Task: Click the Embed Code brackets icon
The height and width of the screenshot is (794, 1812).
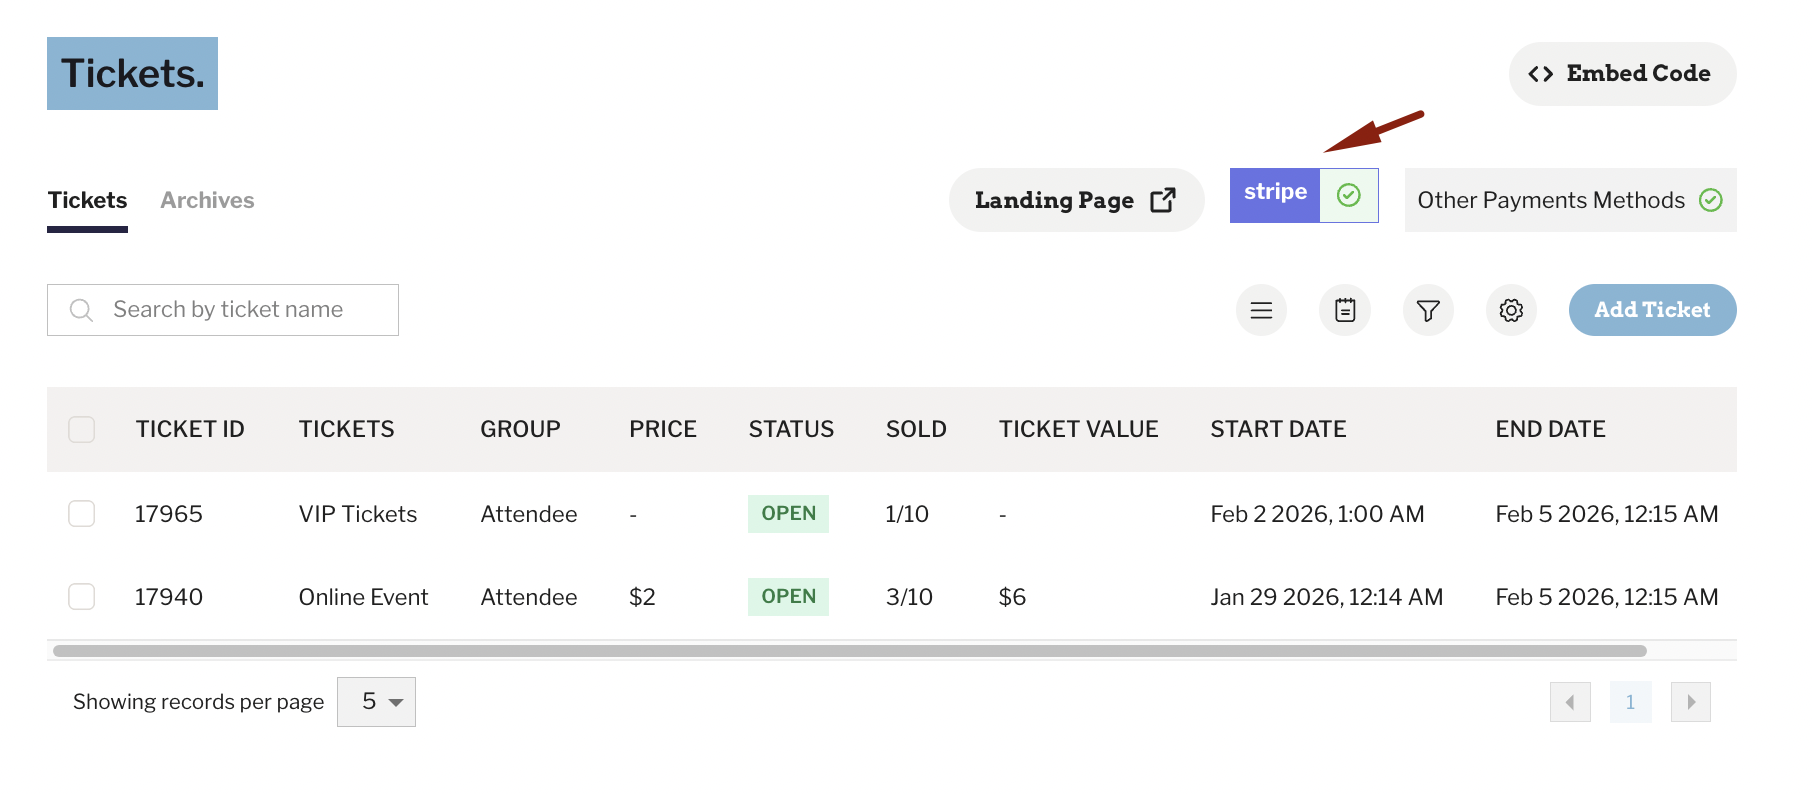Action: pyautogui.click(x=1540, y=74)
